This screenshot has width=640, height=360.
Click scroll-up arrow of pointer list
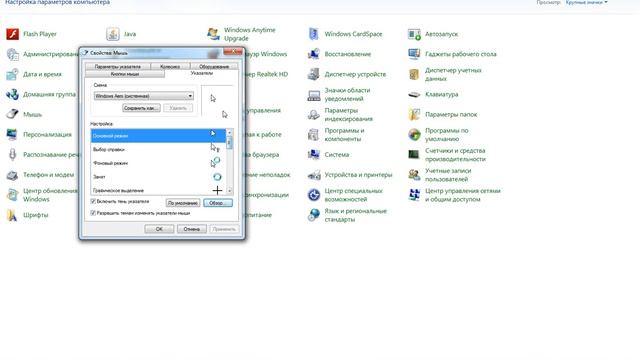click(x=229, y=133)
